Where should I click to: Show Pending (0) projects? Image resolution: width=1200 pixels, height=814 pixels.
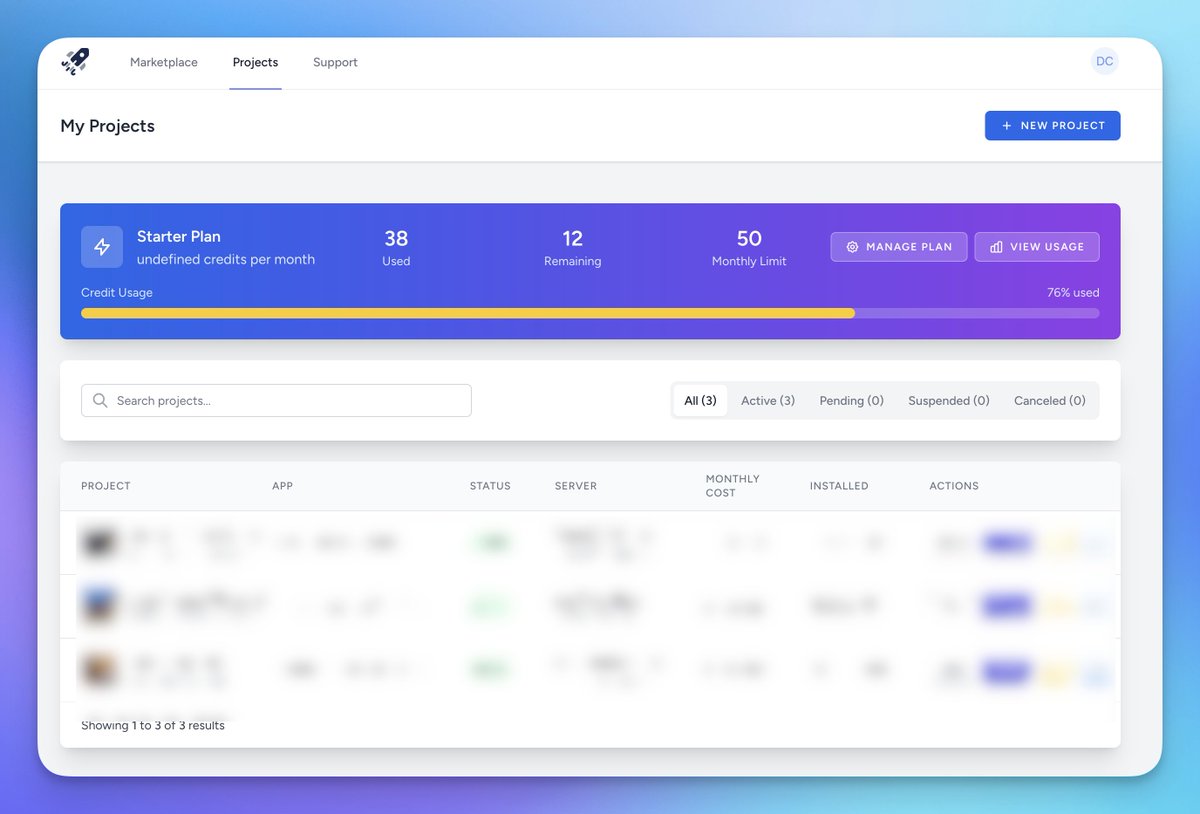coord(851,400)
